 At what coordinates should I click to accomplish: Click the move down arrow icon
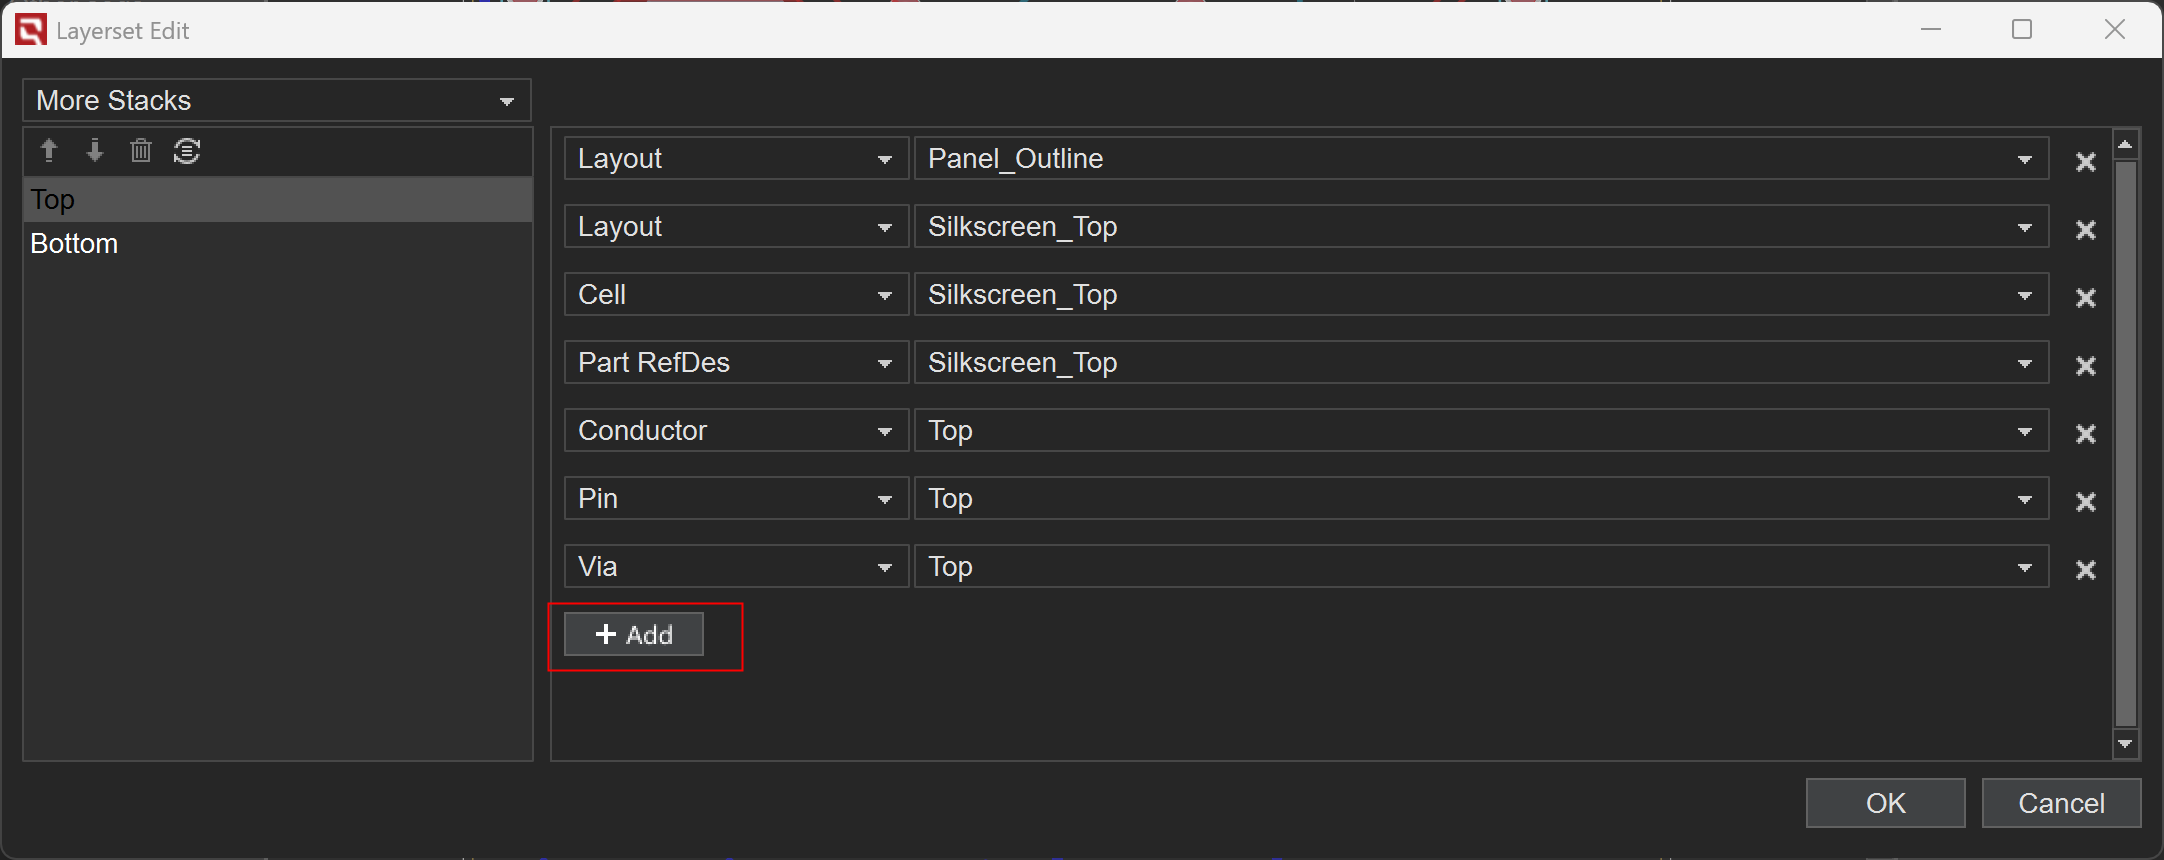coord(95,151)
